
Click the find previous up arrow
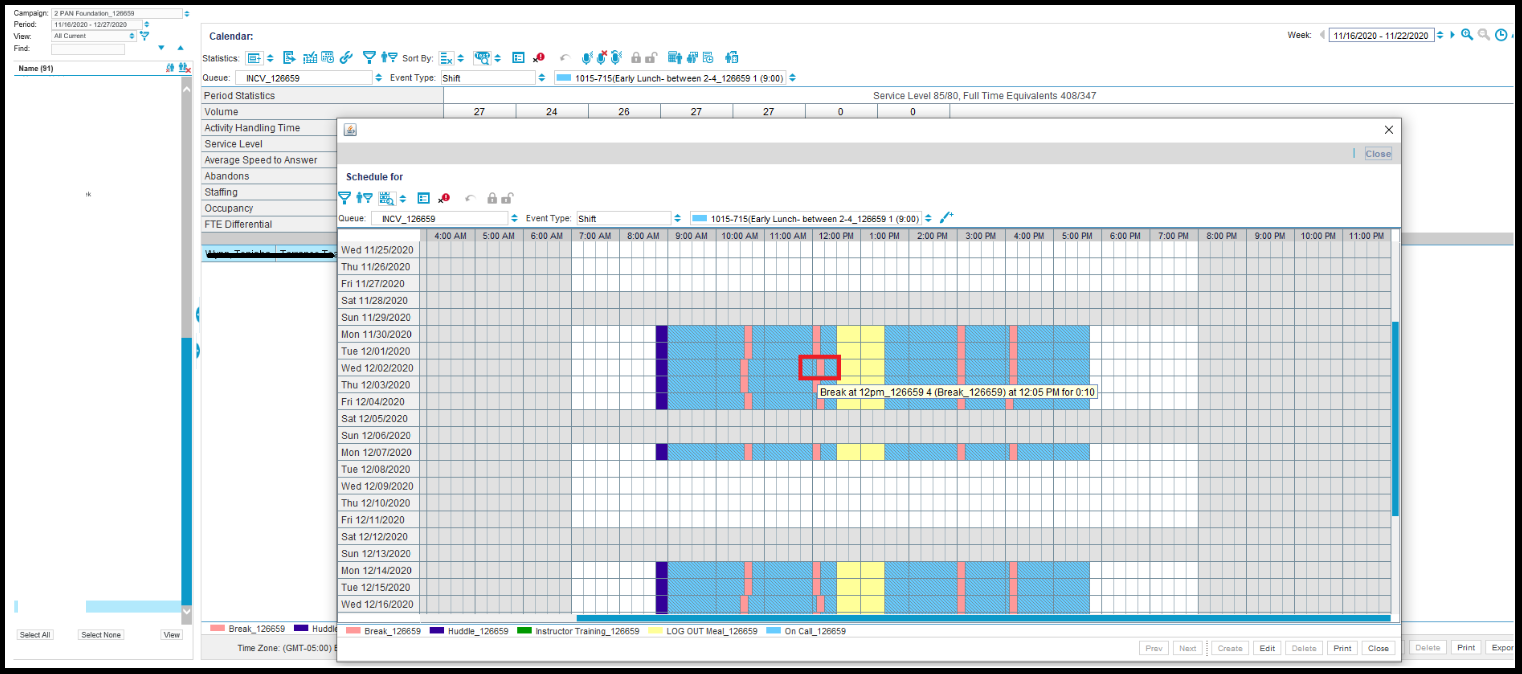[x=180, y=48]
